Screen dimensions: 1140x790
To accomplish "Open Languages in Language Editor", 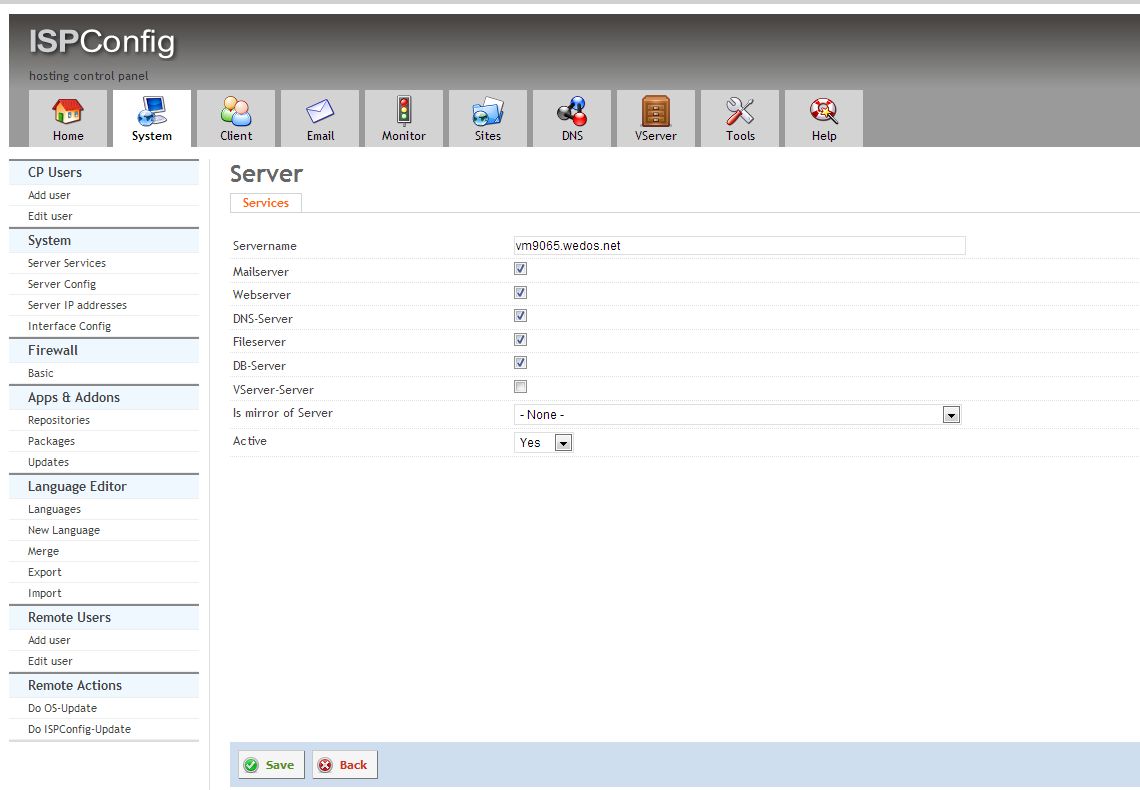I will point(54,509).
